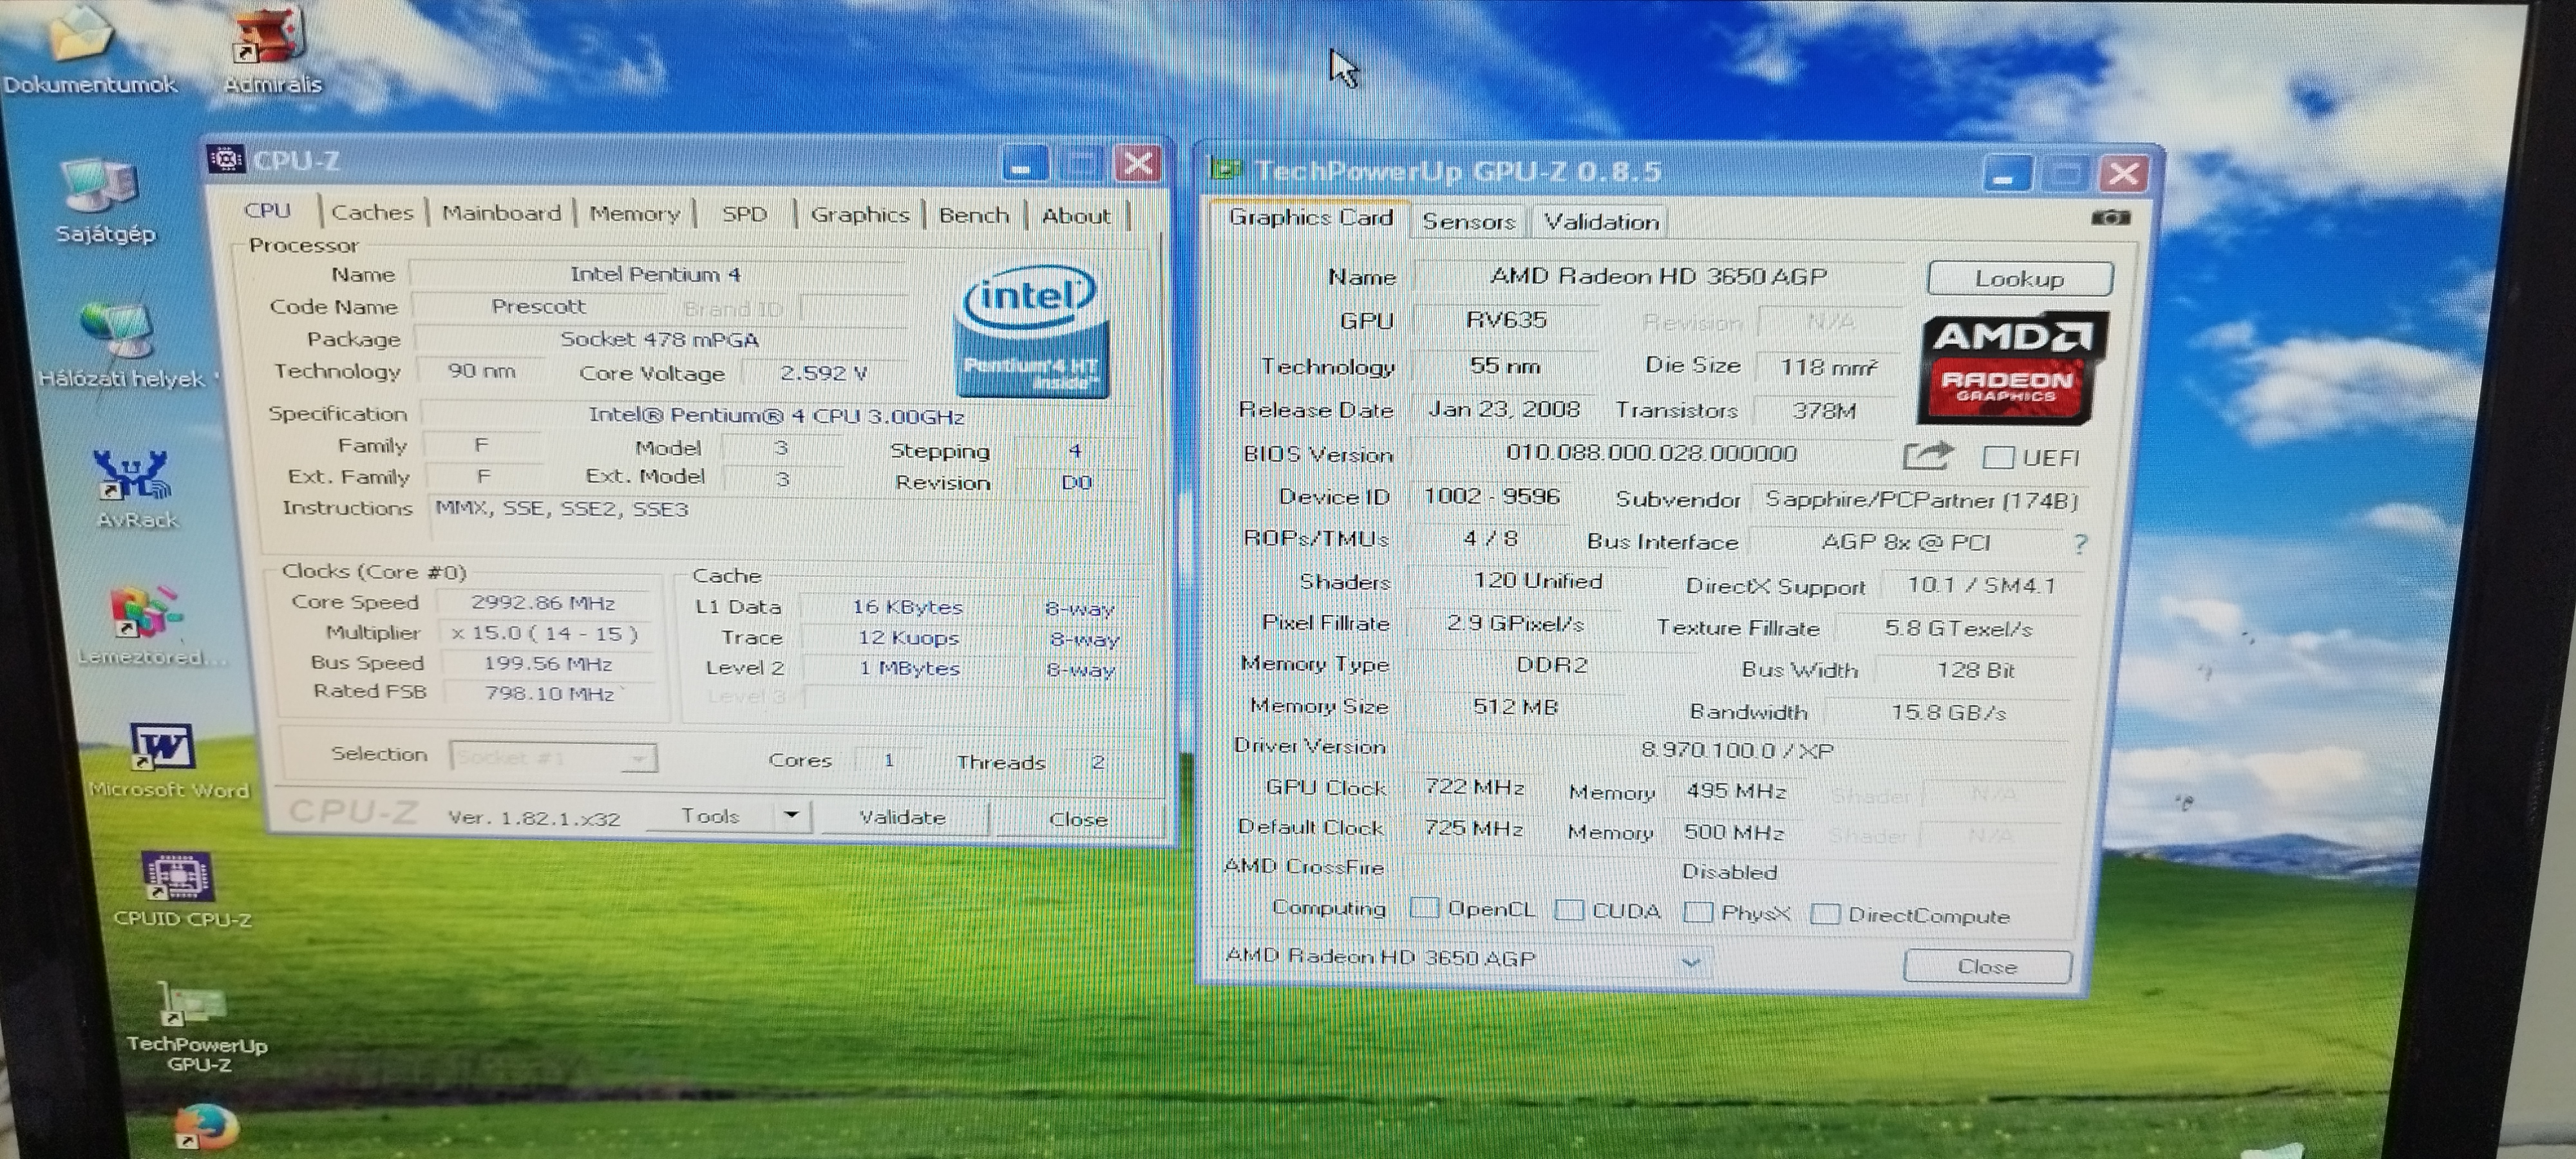Close the CPU-Z window with X
The height and width of the screenshot is (1159, 2576).
tap(1138, 163)
